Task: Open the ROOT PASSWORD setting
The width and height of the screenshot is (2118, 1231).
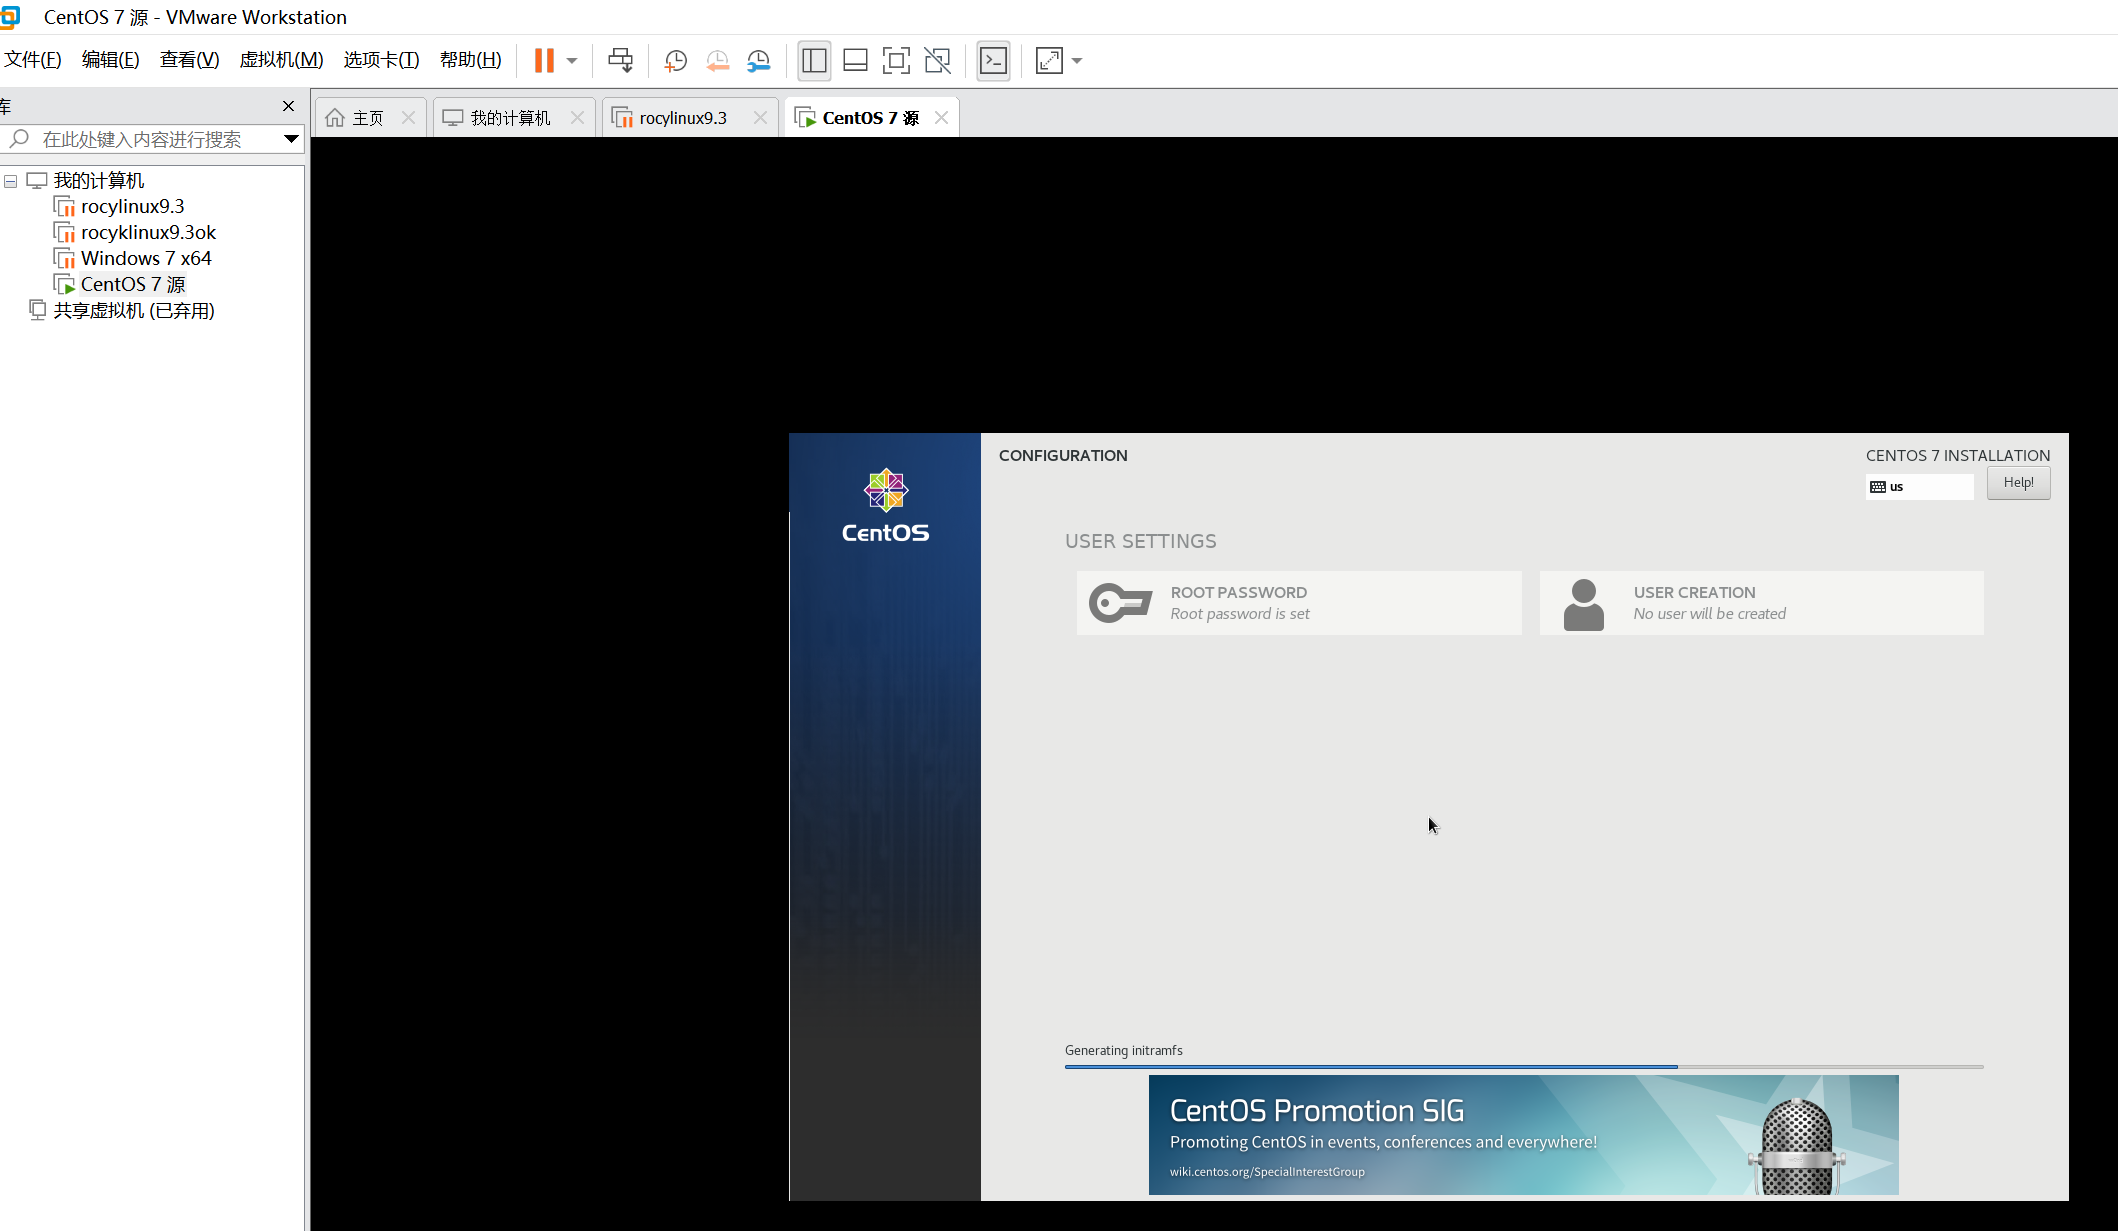Action: pos(1299,603)
